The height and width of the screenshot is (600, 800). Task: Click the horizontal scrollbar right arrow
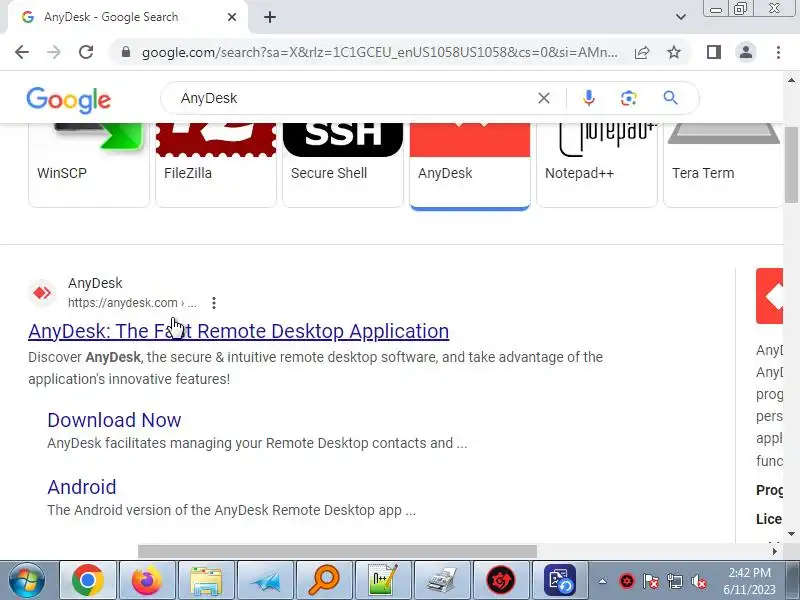click(x=774, y=551)
